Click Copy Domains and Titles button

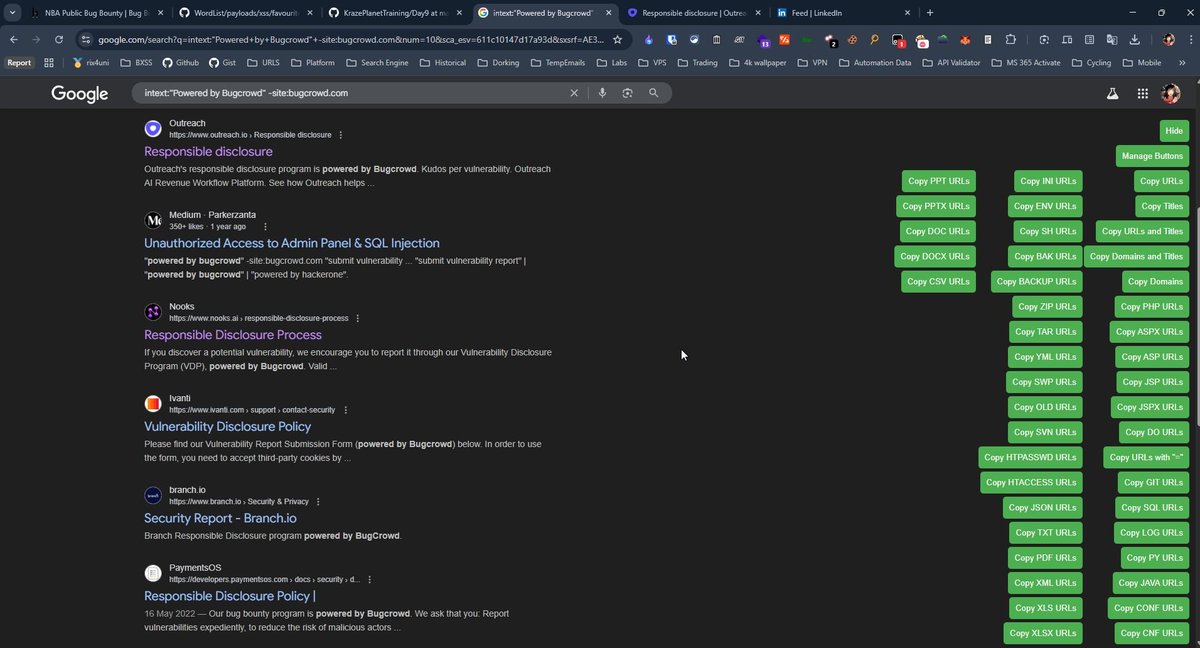(x=1136, y=256)
